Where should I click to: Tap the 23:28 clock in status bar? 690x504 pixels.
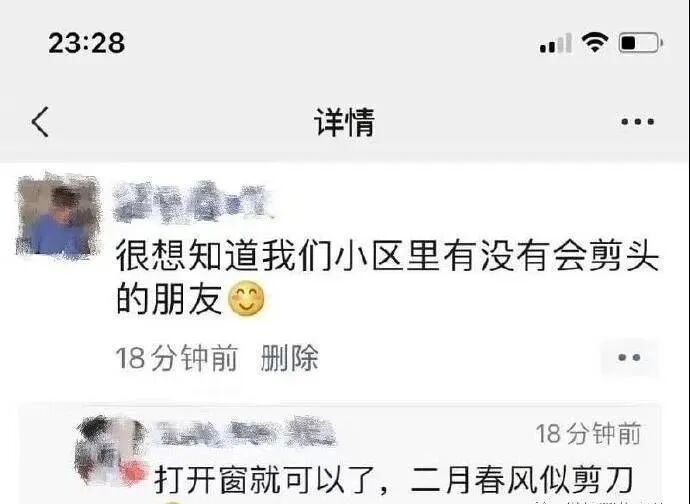(87, 43)
